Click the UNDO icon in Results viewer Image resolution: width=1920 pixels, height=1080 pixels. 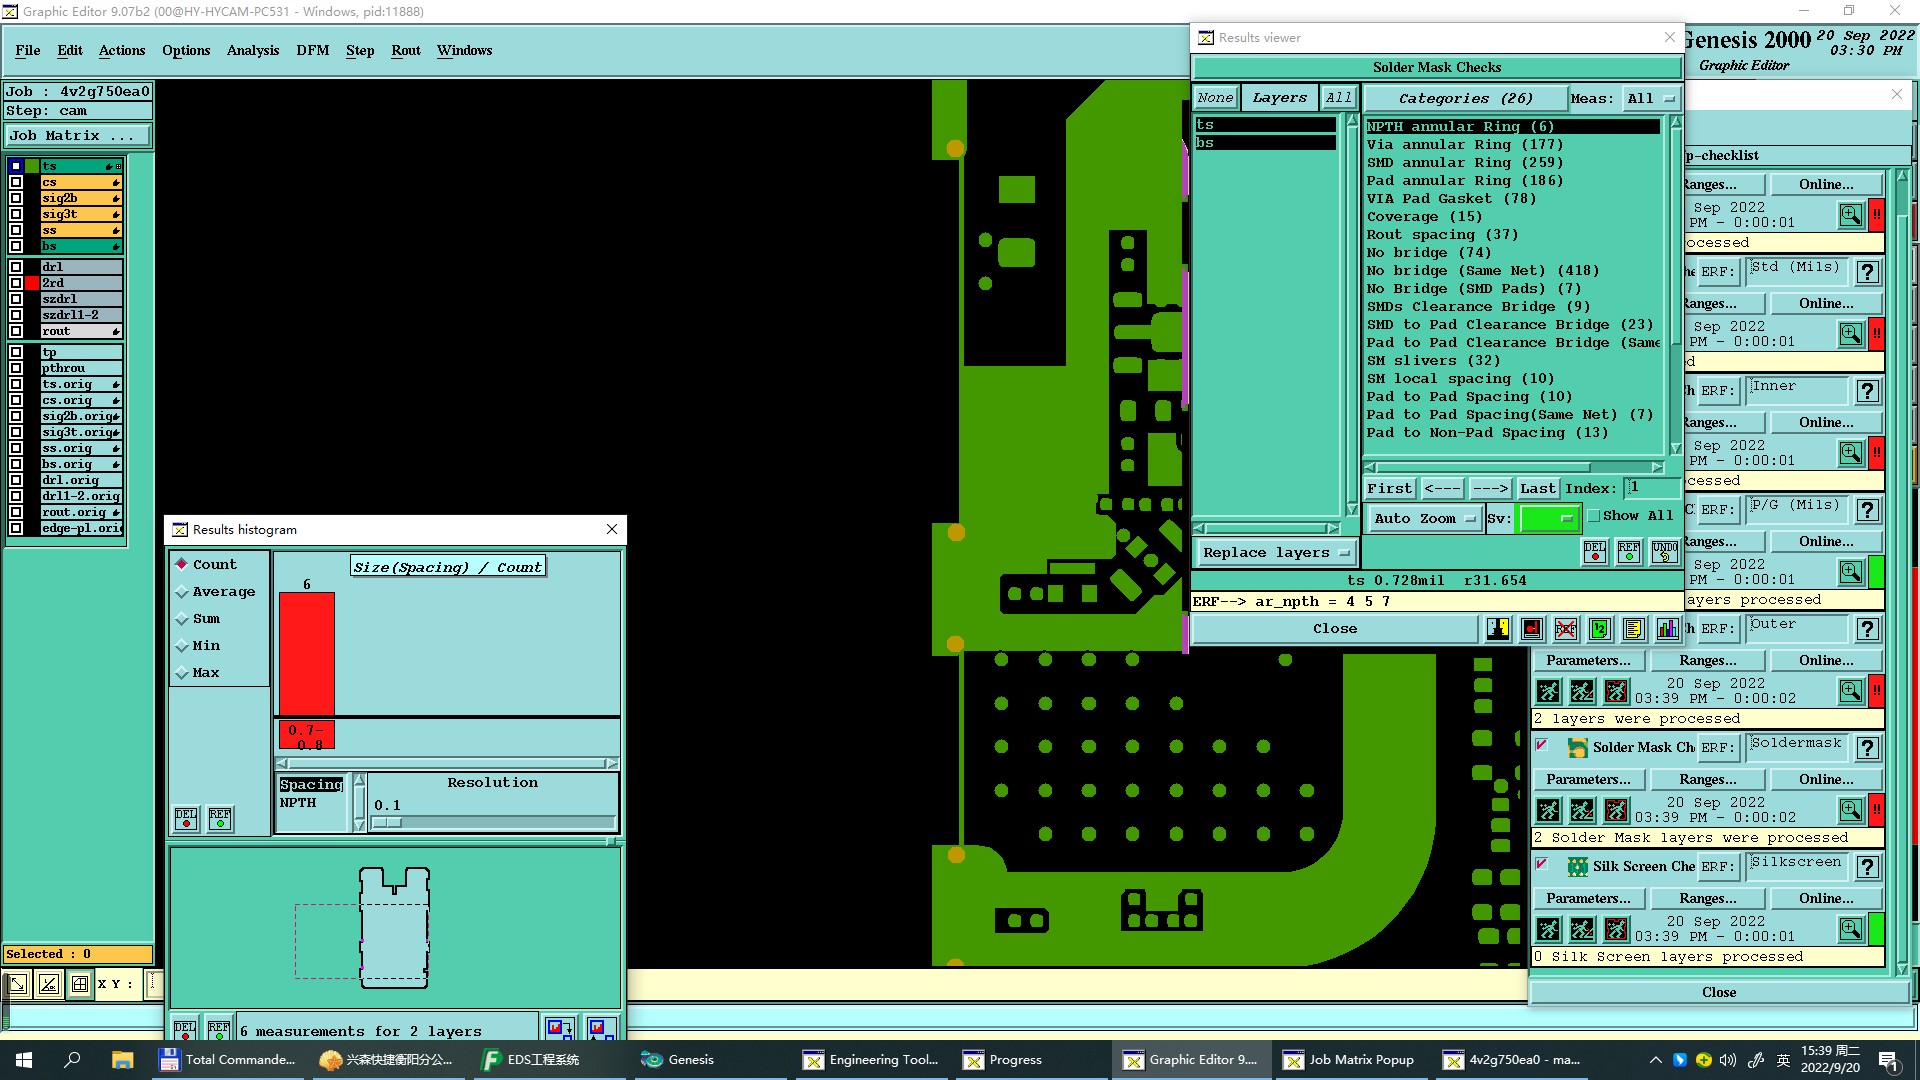[1664, 551]
